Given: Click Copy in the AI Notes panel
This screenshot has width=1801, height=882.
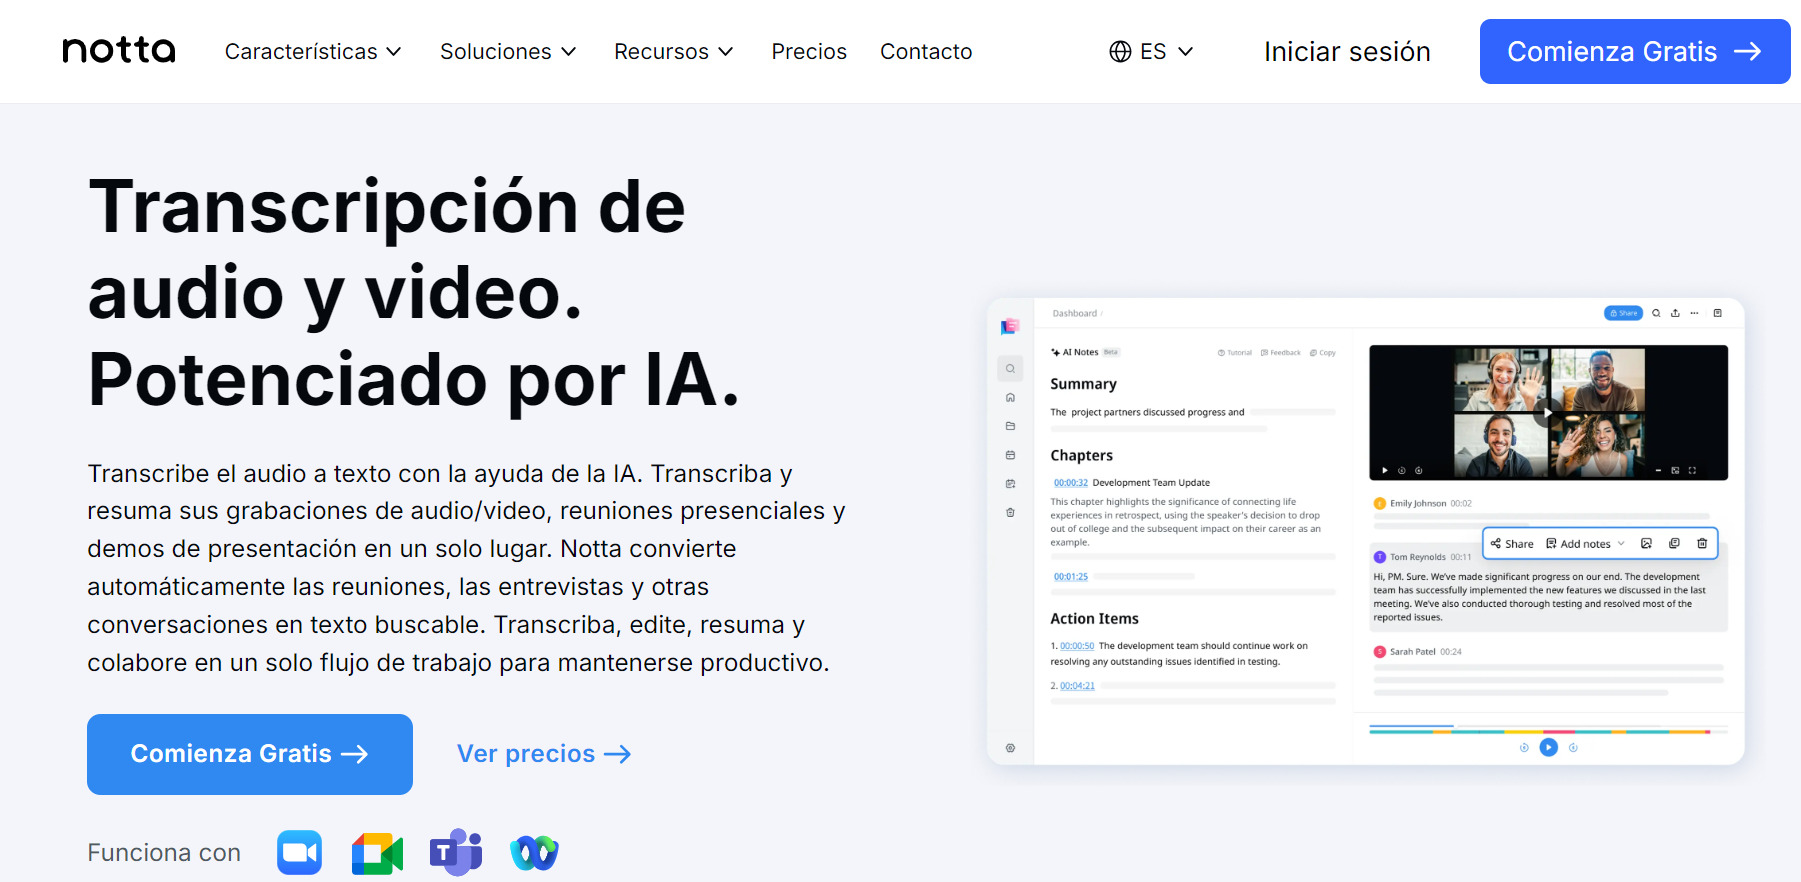Looking at the screenshot, I should tap(1323, 353).
